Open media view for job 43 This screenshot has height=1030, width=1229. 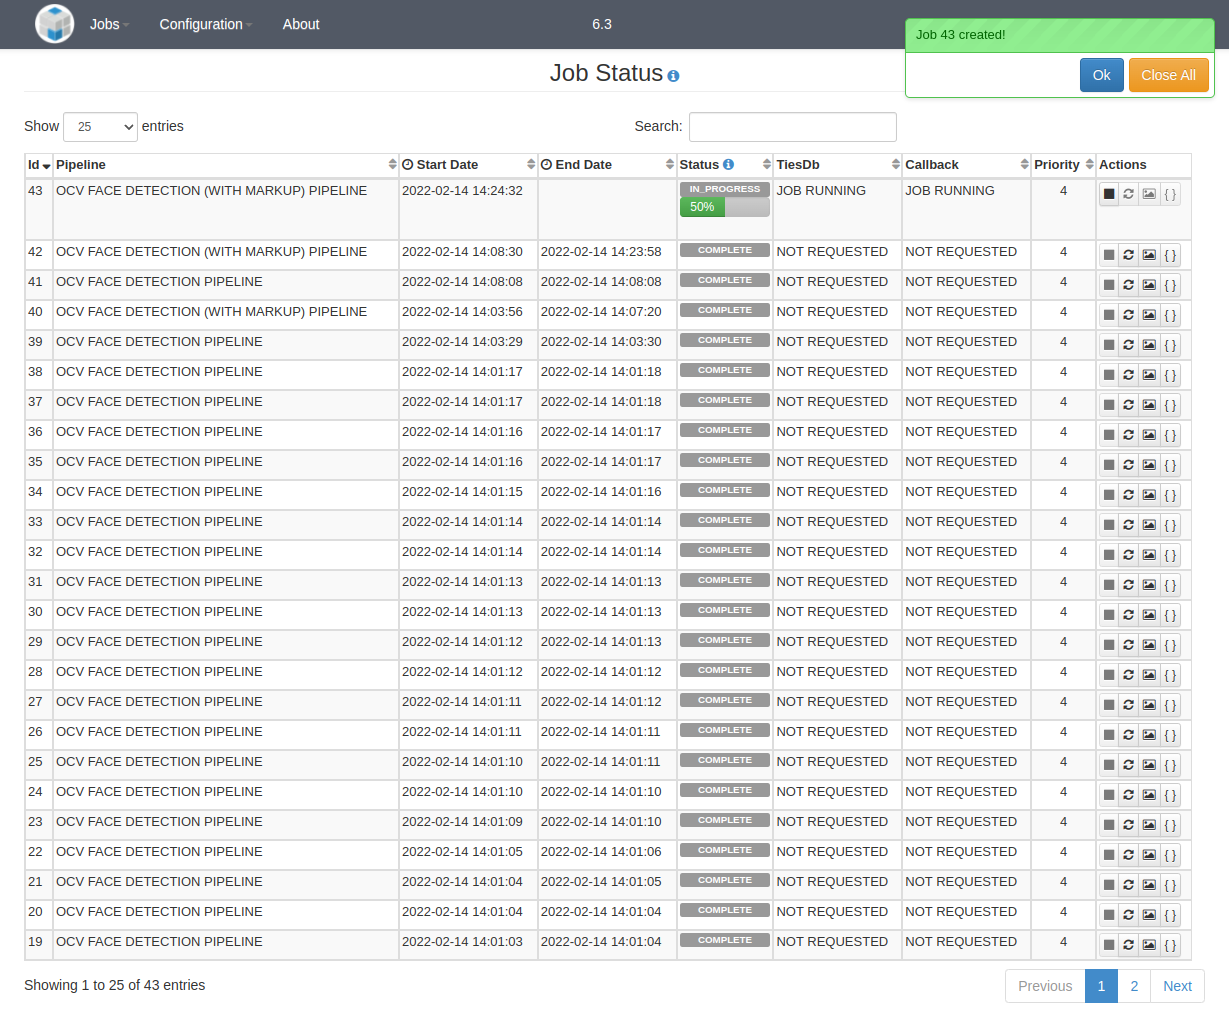click(x=1149, y=194)
